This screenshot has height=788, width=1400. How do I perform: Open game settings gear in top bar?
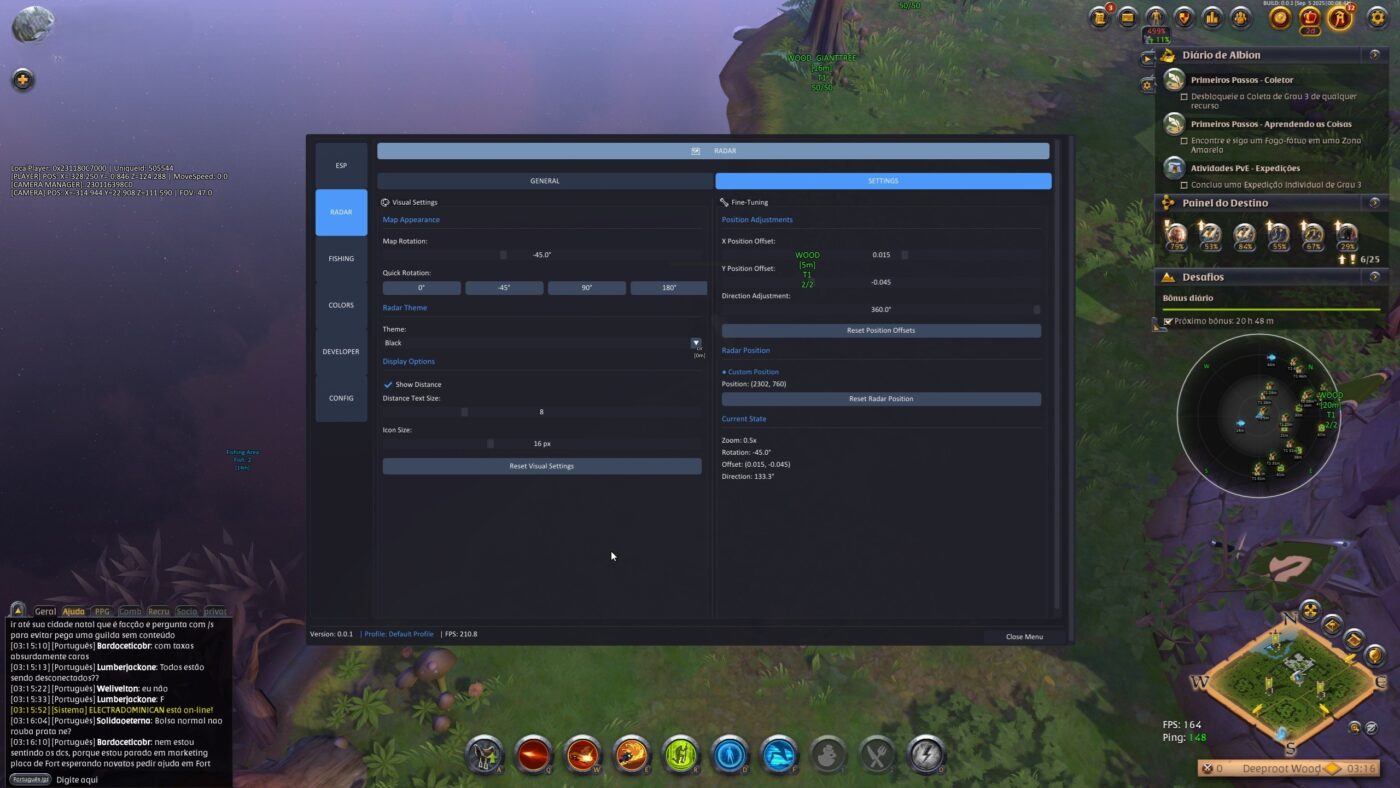1377,17
